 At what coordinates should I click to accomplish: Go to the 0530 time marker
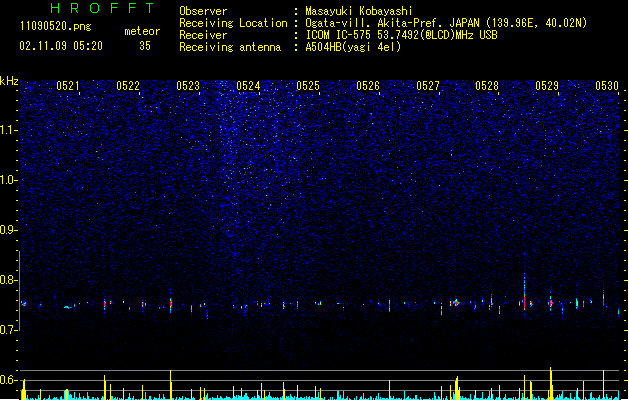[x=607, y=86]
